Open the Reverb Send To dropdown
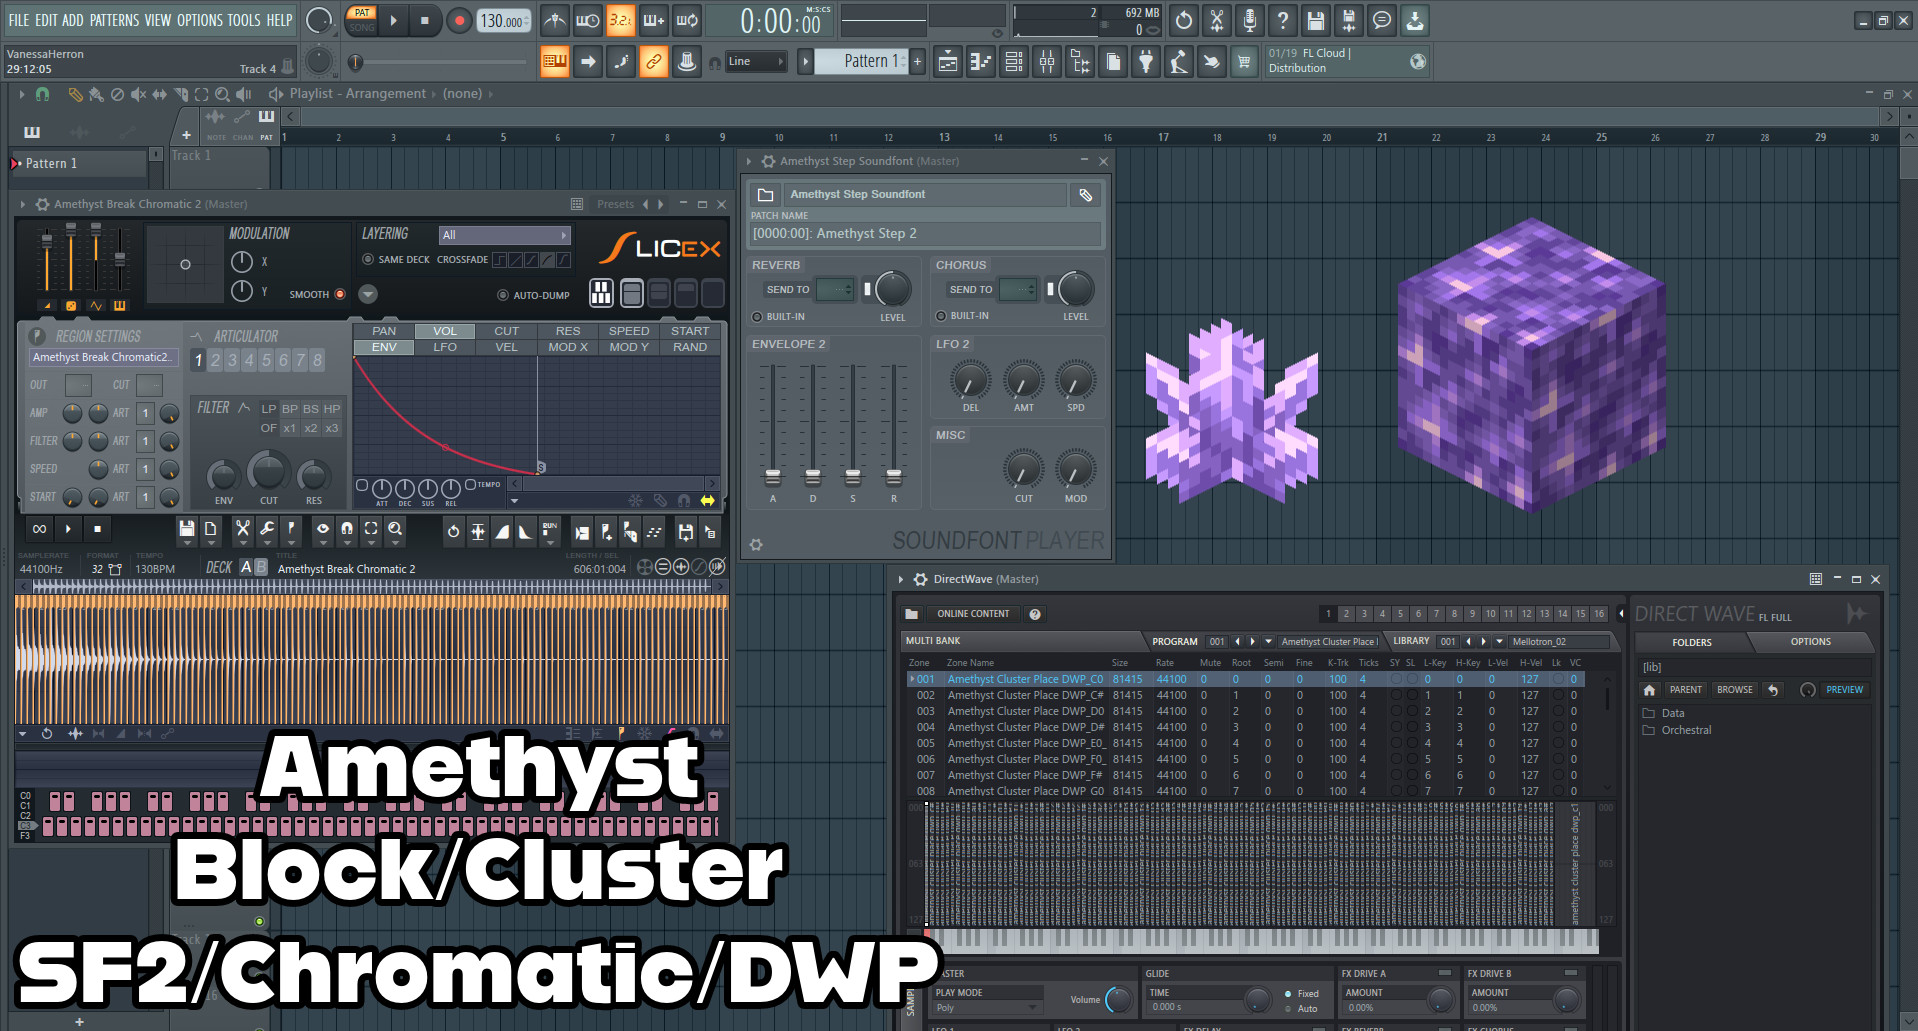Image resolution: width=1918 pixels, height=1031 pixels. click(835, 290)
